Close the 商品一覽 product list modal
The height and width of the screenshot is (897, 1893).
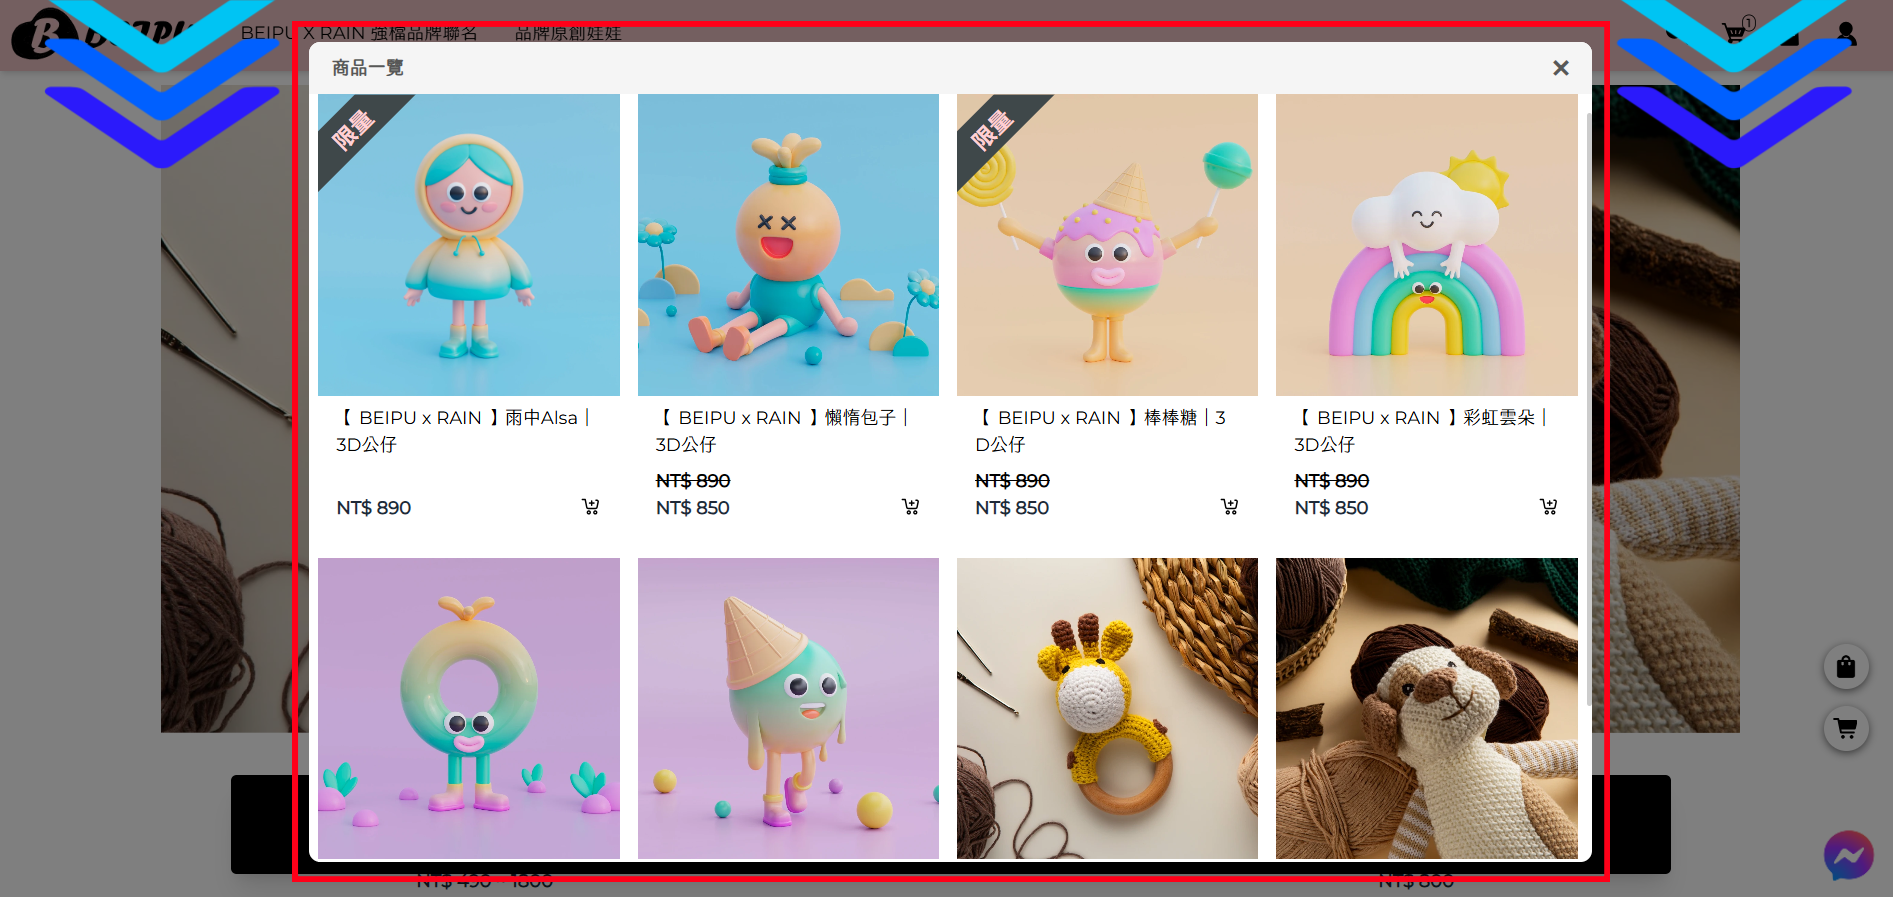point(1560,68)
